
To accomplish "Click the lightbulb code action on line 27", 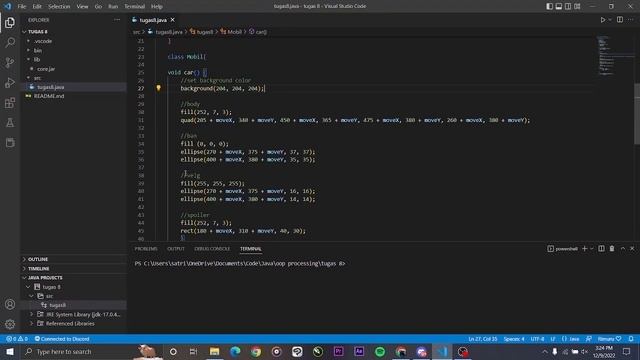I will 158,88.
